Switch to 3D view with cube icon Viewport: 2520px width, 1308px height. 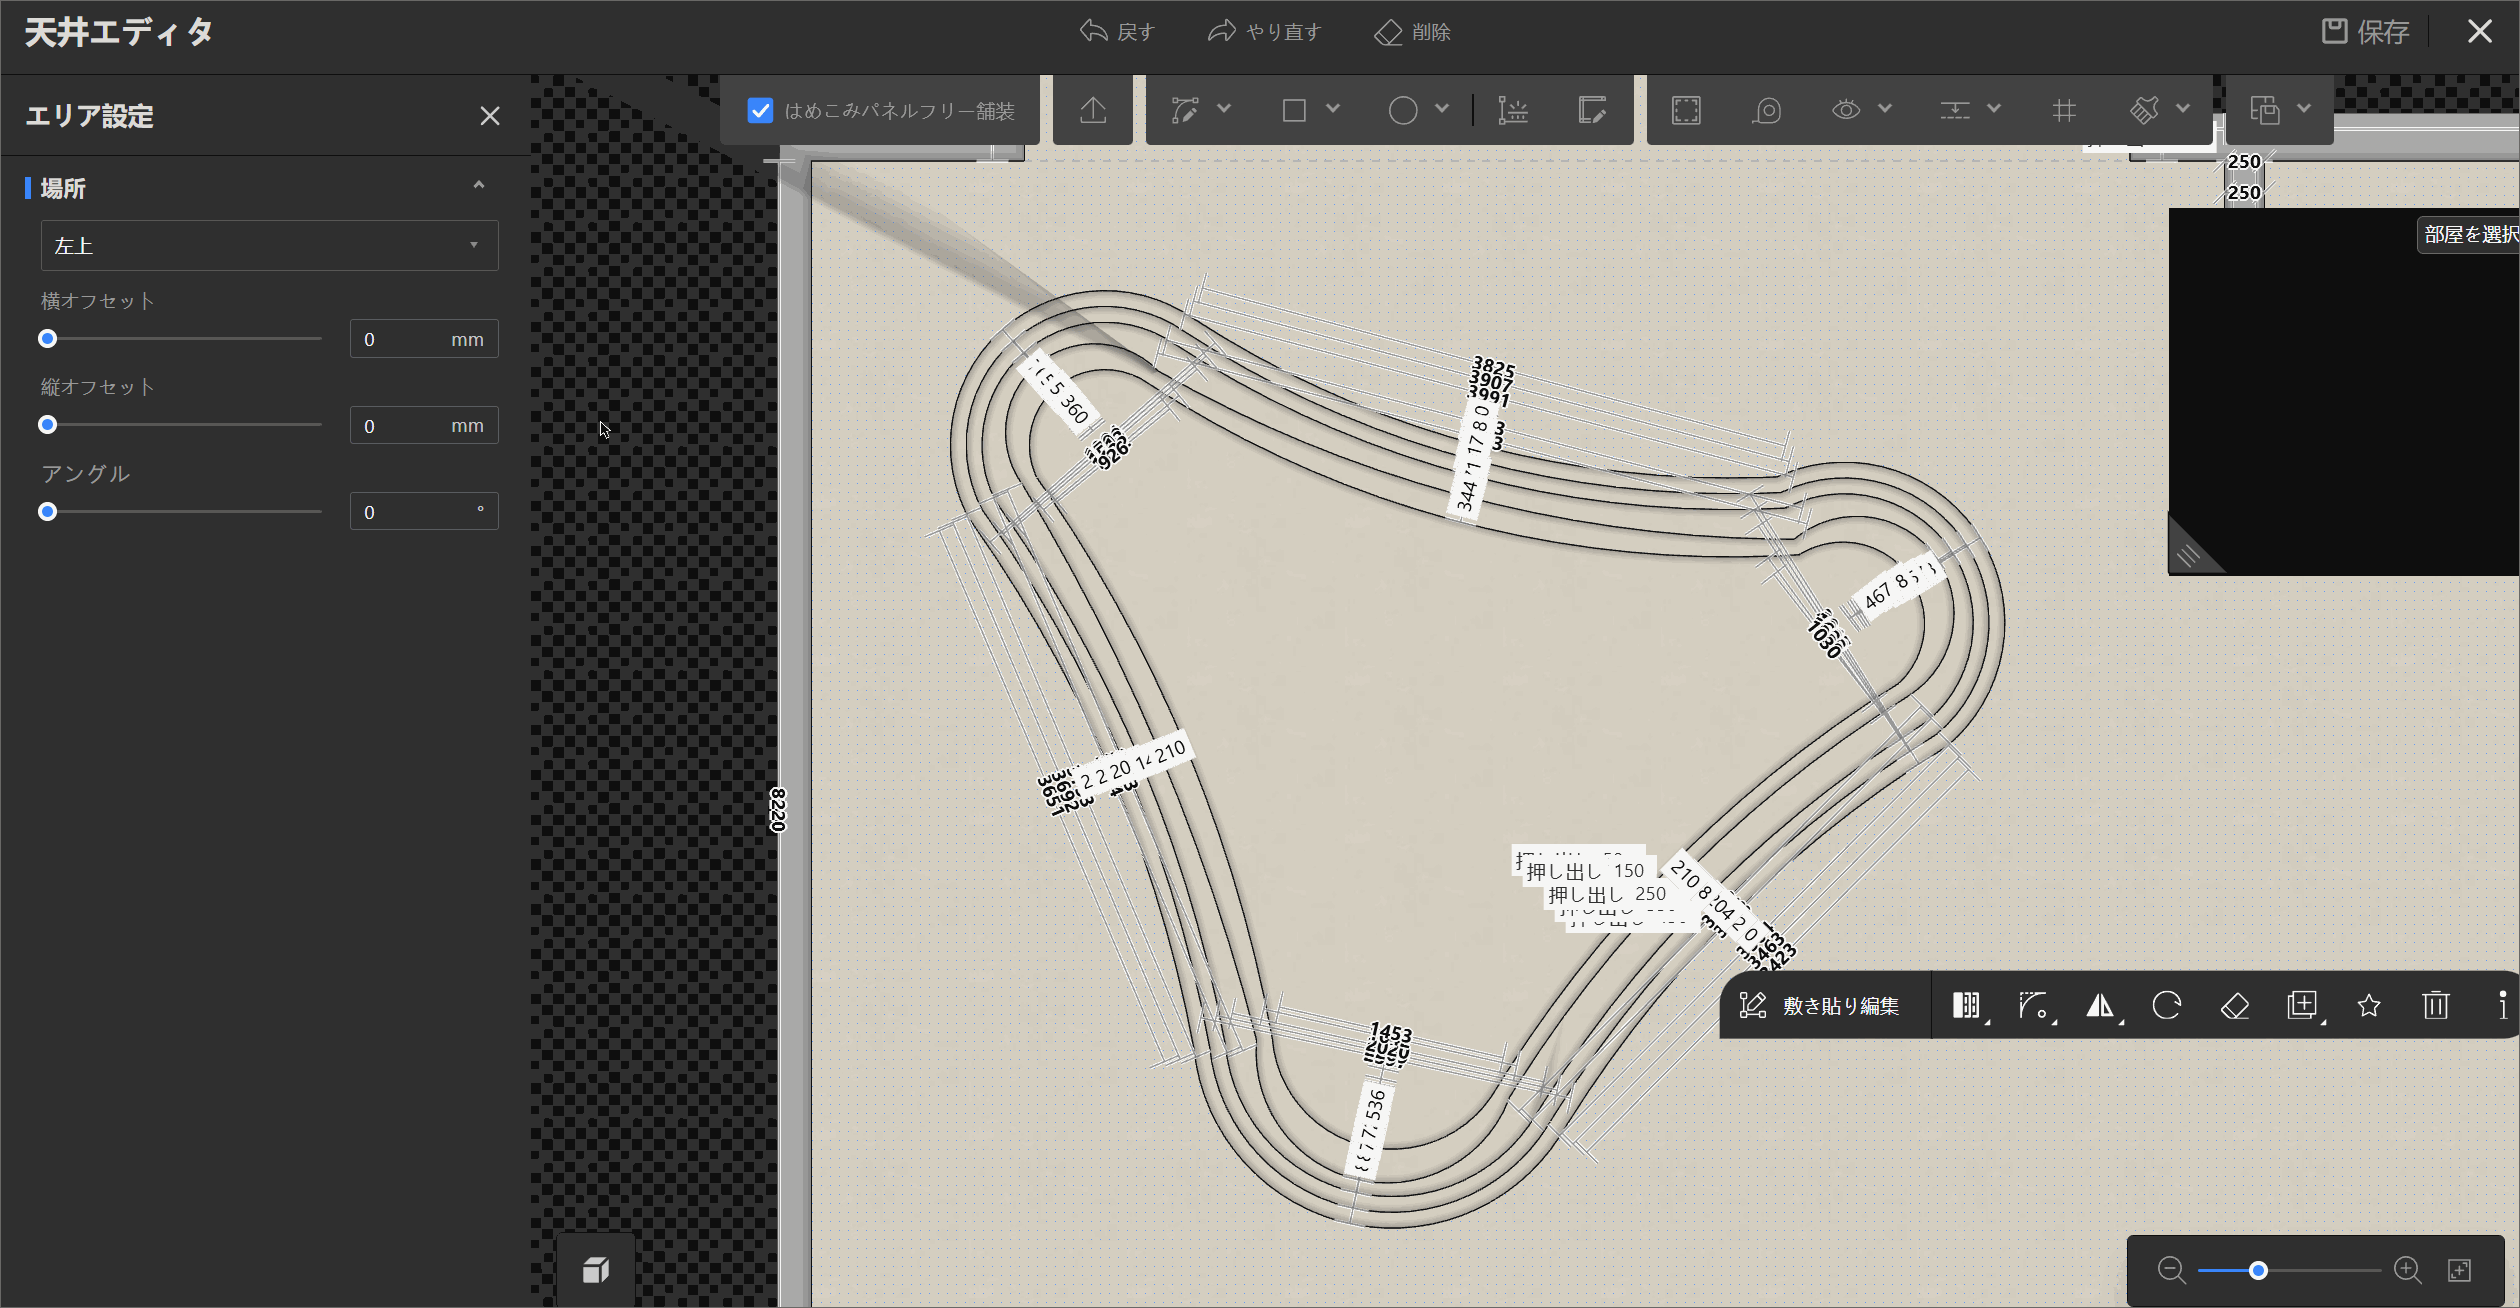596,1270
